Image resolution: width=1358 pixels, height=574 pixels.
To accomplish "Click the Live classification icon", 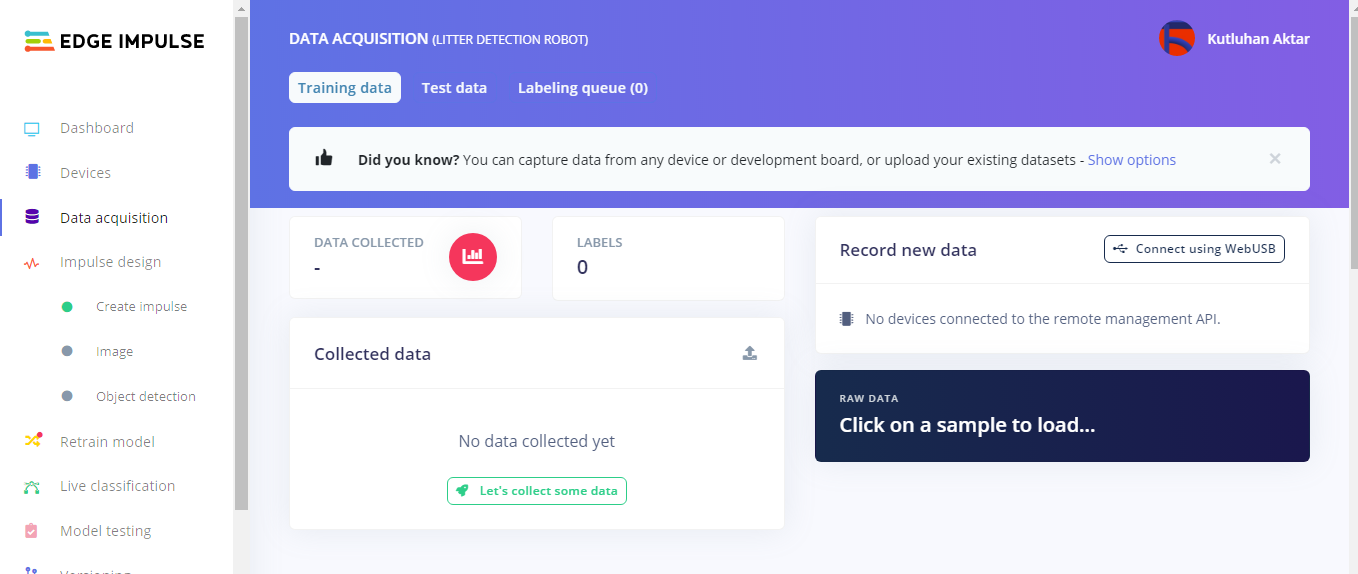I will pyautogui.click(x=32, y=487).
